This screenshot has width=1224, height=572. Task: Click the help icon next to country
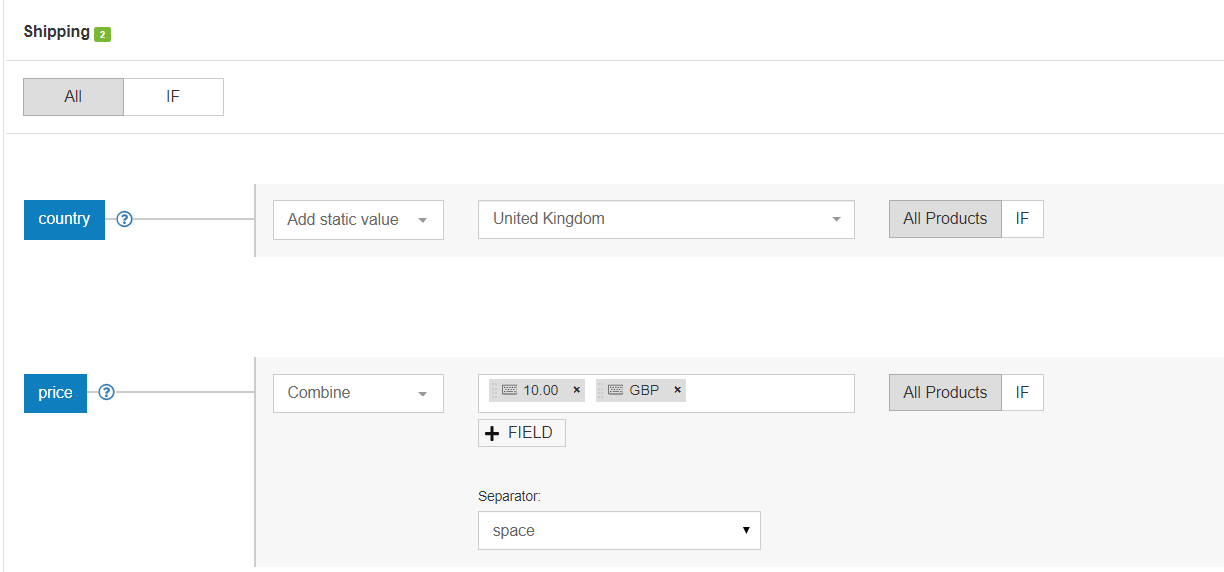(x=125, y=219)
